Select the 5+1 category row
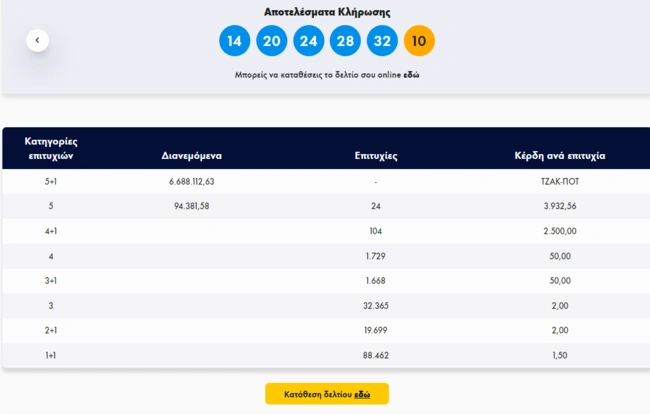The height and width of the screenshot is (414, 650). [x=50, y=182]
